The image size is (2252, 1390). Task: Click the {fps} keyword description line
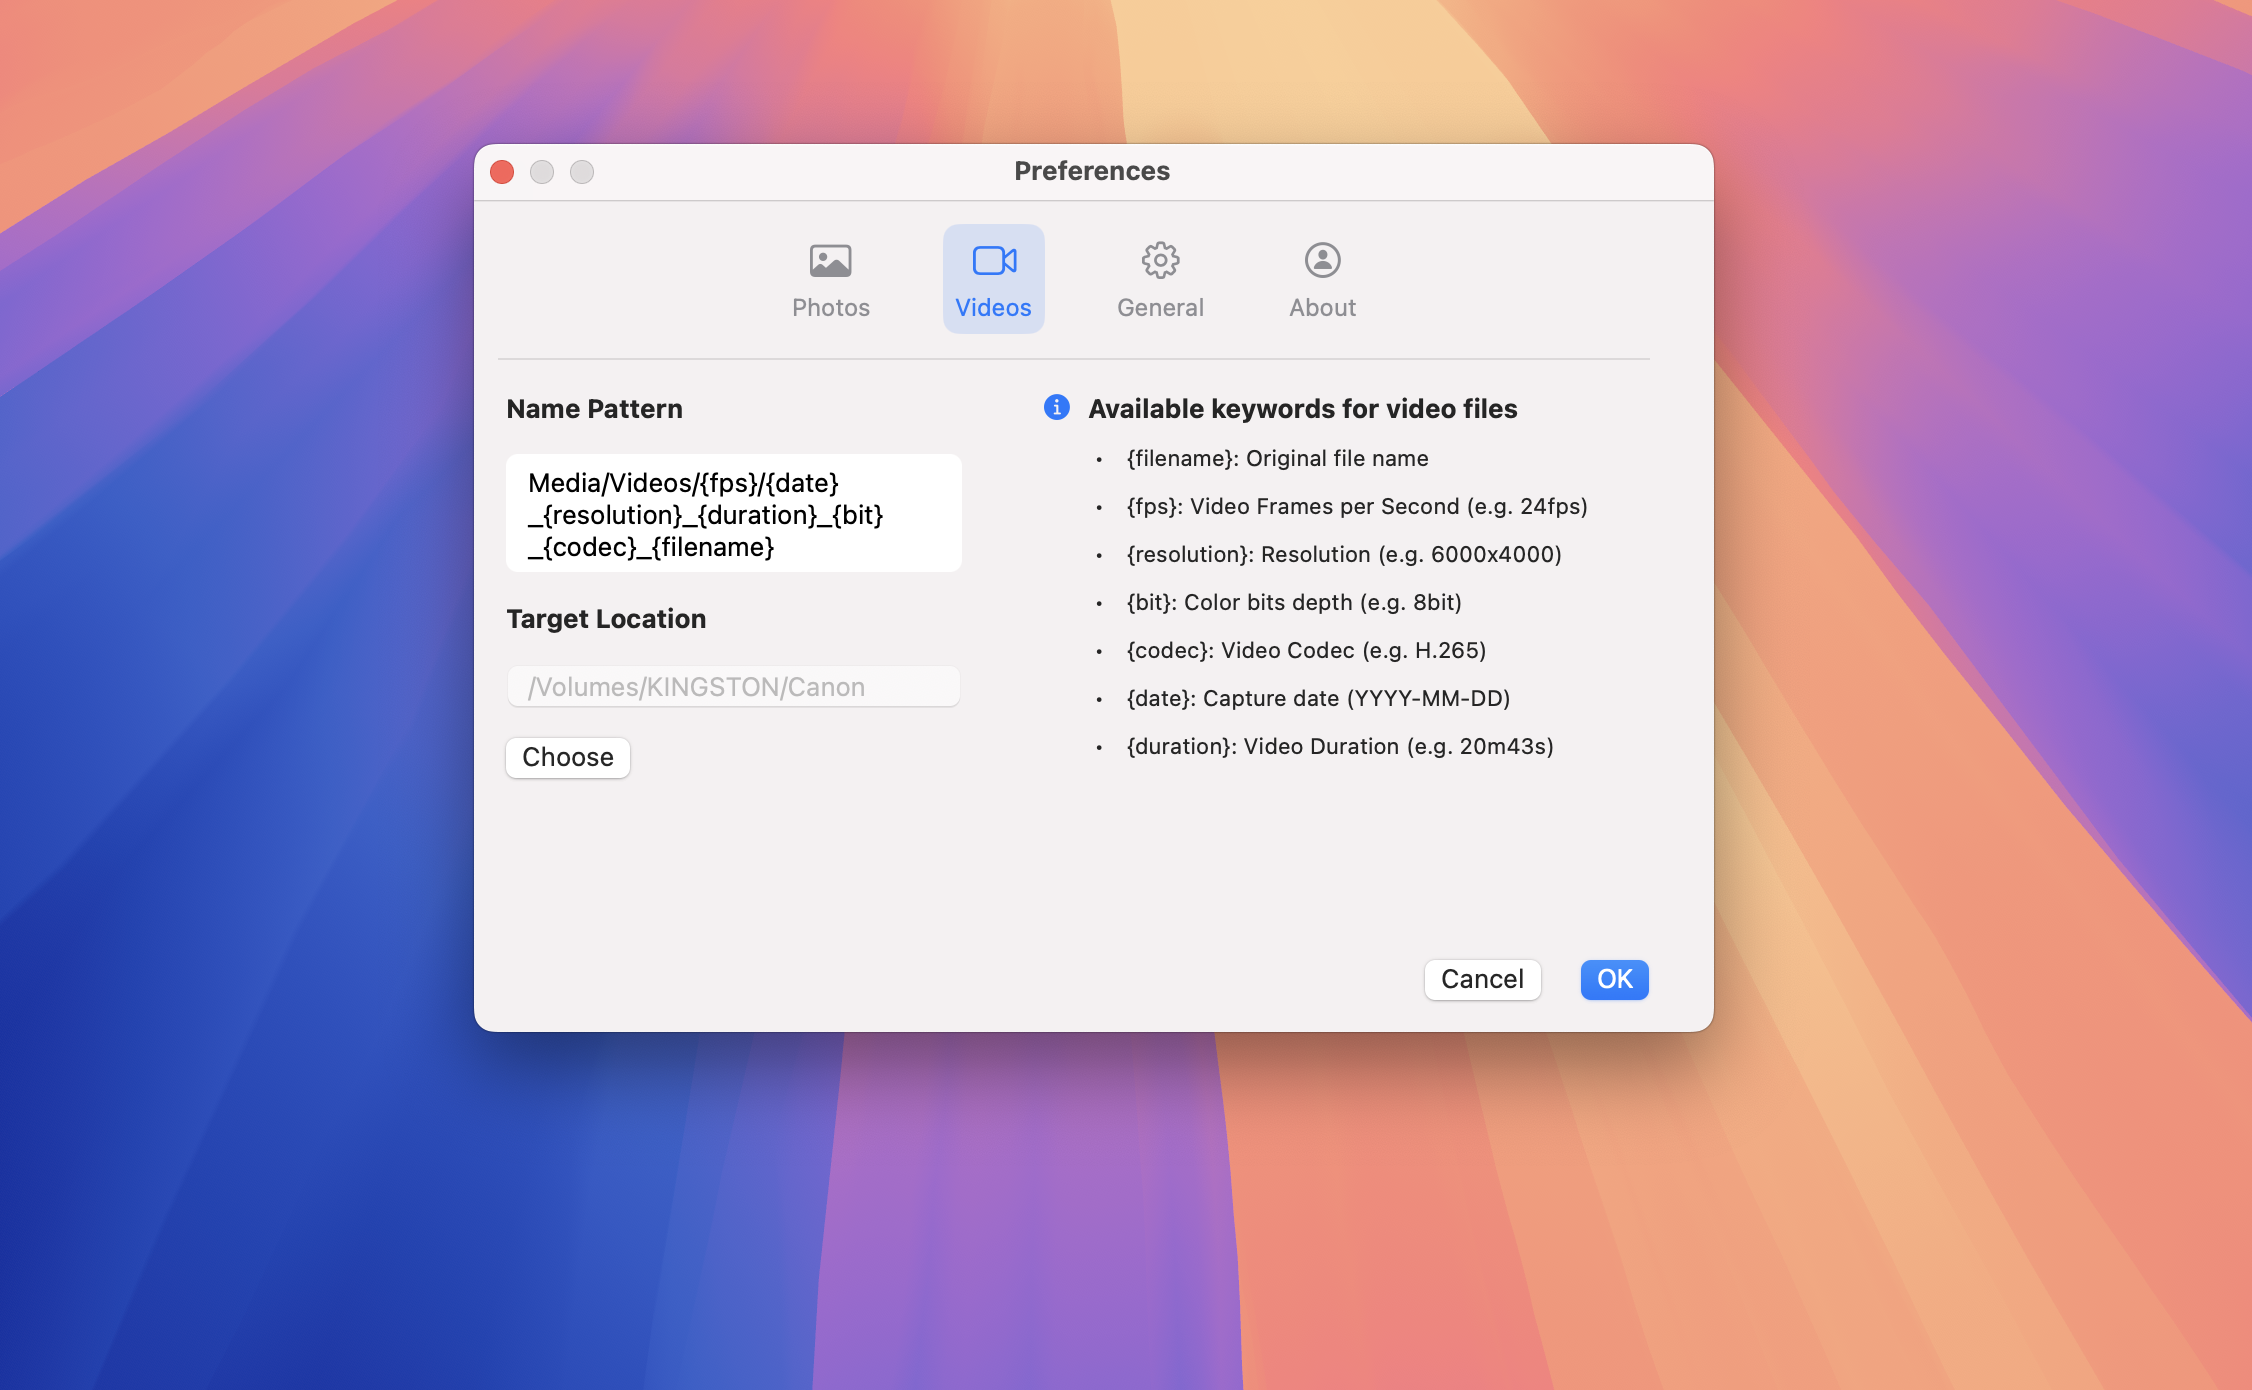[x=1356, y=507]
